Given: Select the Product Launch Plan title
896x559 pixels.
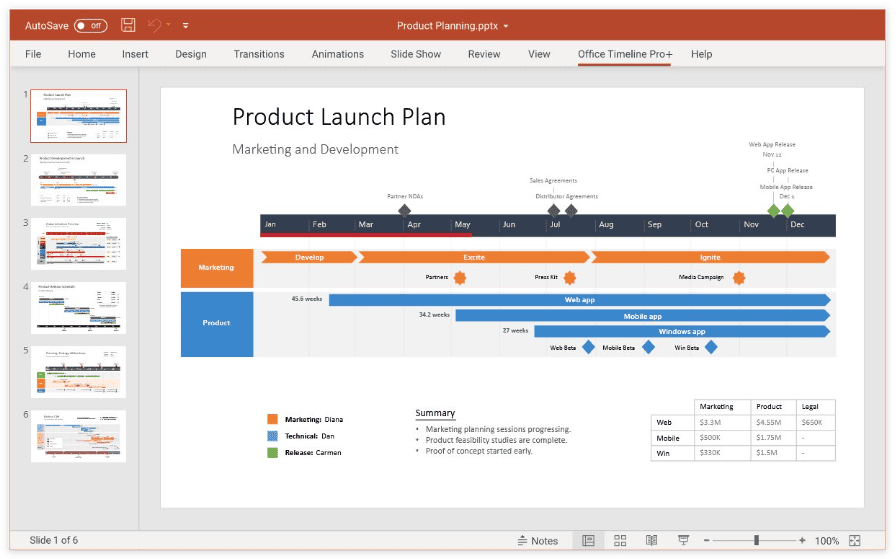Looking at the screenshot, I should (339, 117).
